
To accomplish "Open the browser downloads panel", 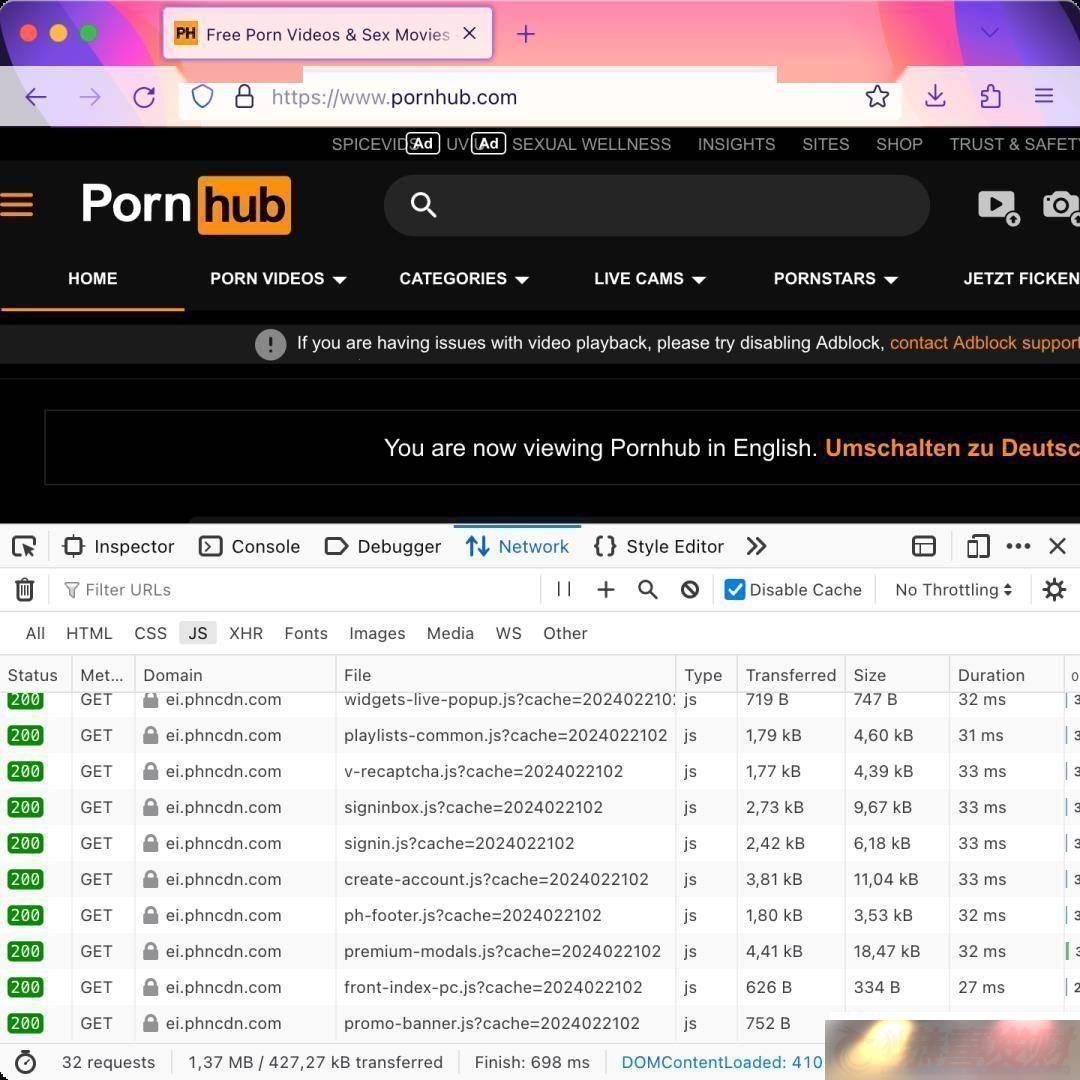I will (x=935, y=96).
